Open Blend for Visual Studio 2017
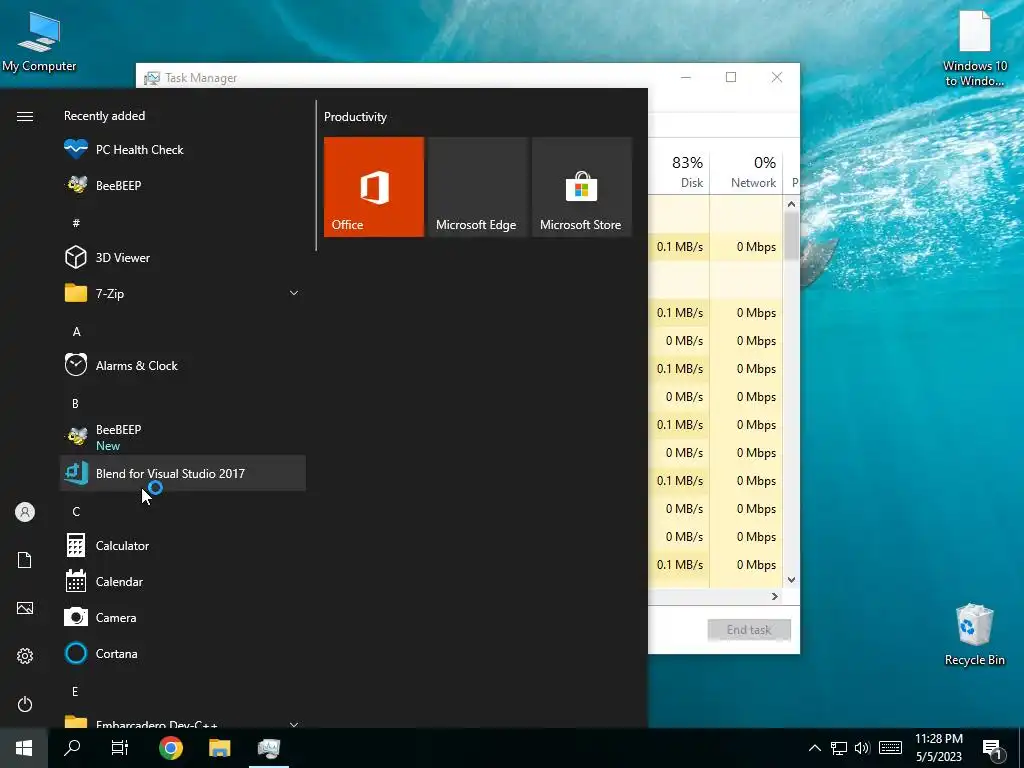 (x=182, y=473)
